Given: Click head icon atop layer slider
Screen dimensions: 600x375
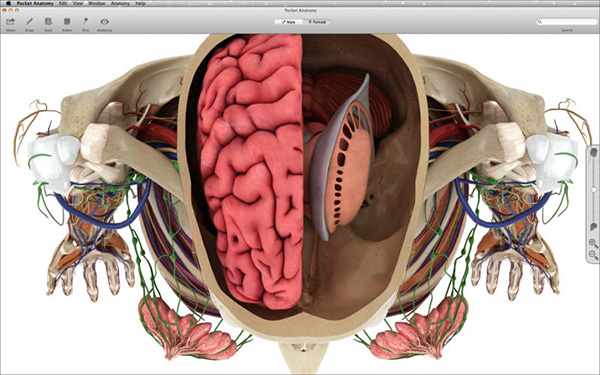Looking at the screenshot, I should (x=593, y=153).
